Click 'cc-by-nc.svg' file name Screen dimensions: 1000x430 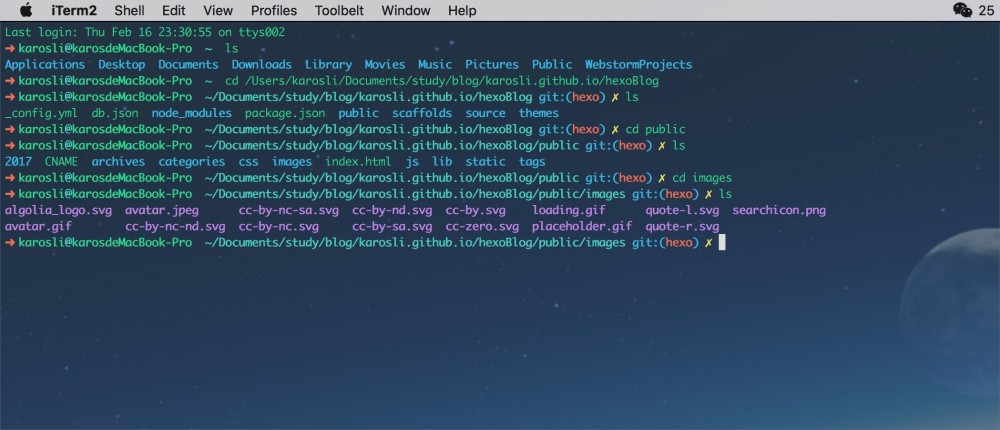point(278,226)
